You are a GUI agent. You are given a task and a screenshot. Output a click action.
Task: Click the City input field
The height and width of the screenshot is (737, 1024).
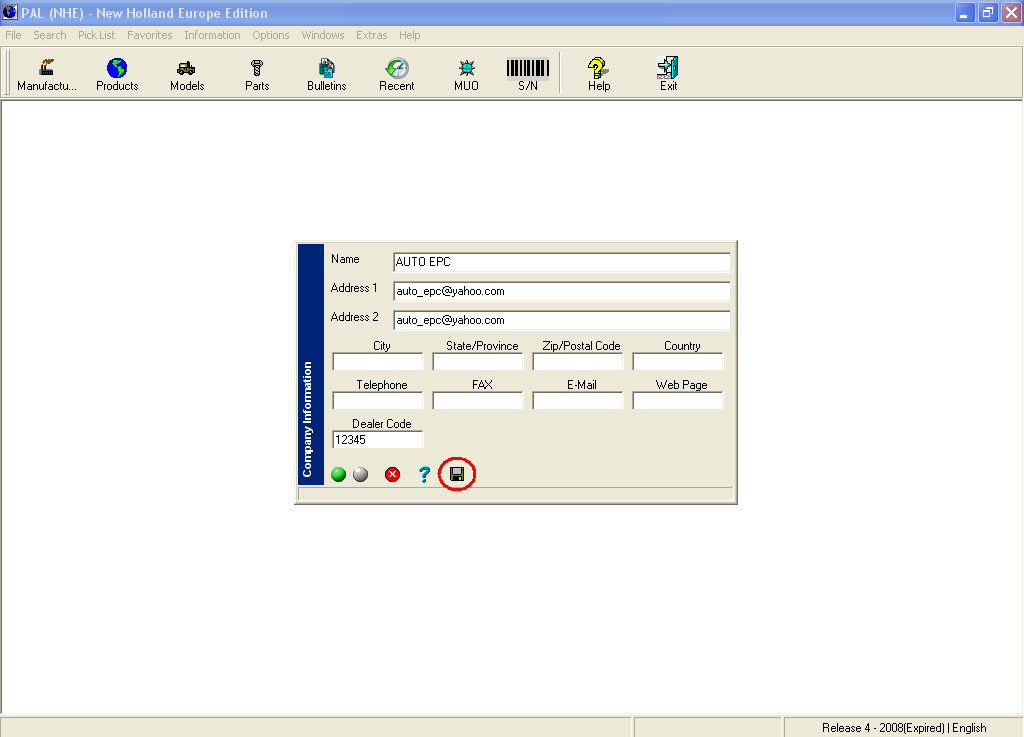[x=378, y=362]
